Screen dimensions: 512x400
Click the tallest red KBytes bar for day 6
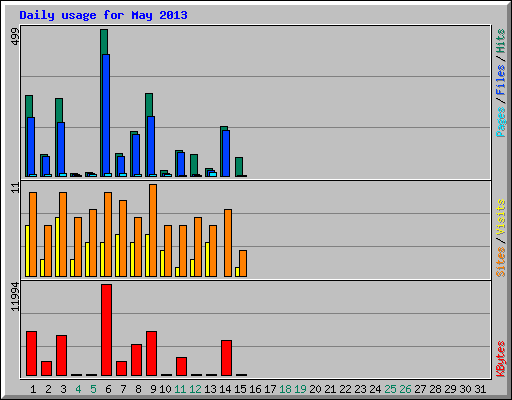107,330
